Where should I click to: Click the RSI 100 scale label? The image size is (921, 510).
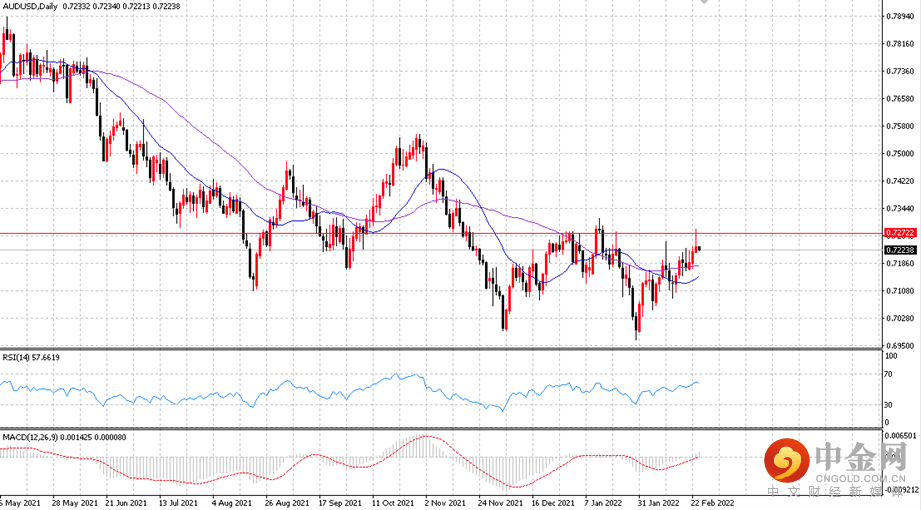[891, 356]
